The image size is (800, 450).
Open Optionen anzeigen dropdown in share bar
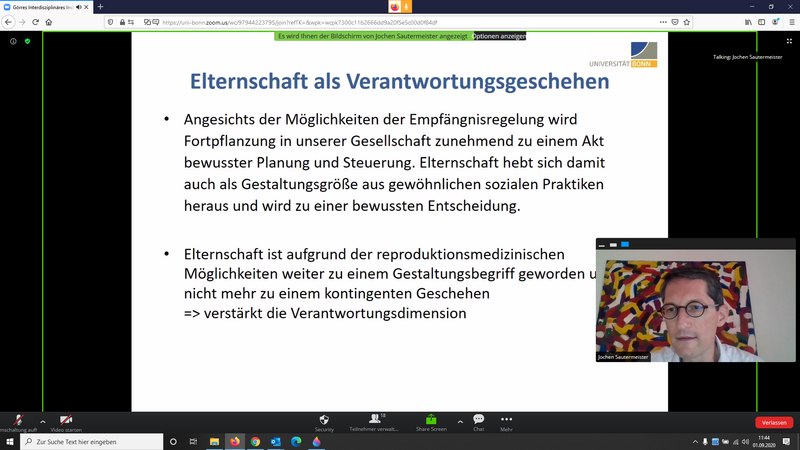click(499, 36)
